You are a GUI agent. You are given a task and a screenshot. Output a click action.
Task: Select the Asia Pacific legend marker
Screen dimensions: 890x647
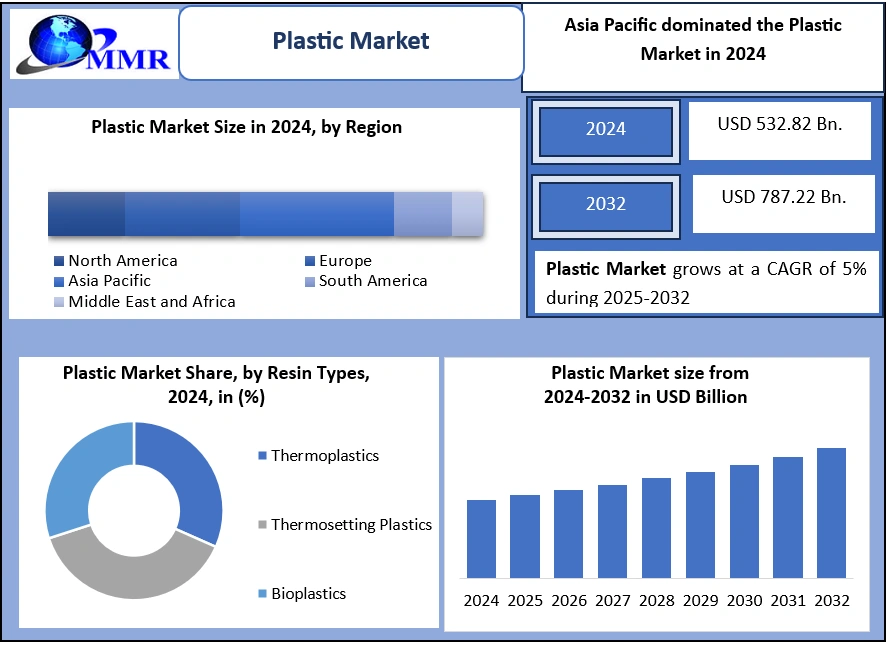tap(58, 281)
